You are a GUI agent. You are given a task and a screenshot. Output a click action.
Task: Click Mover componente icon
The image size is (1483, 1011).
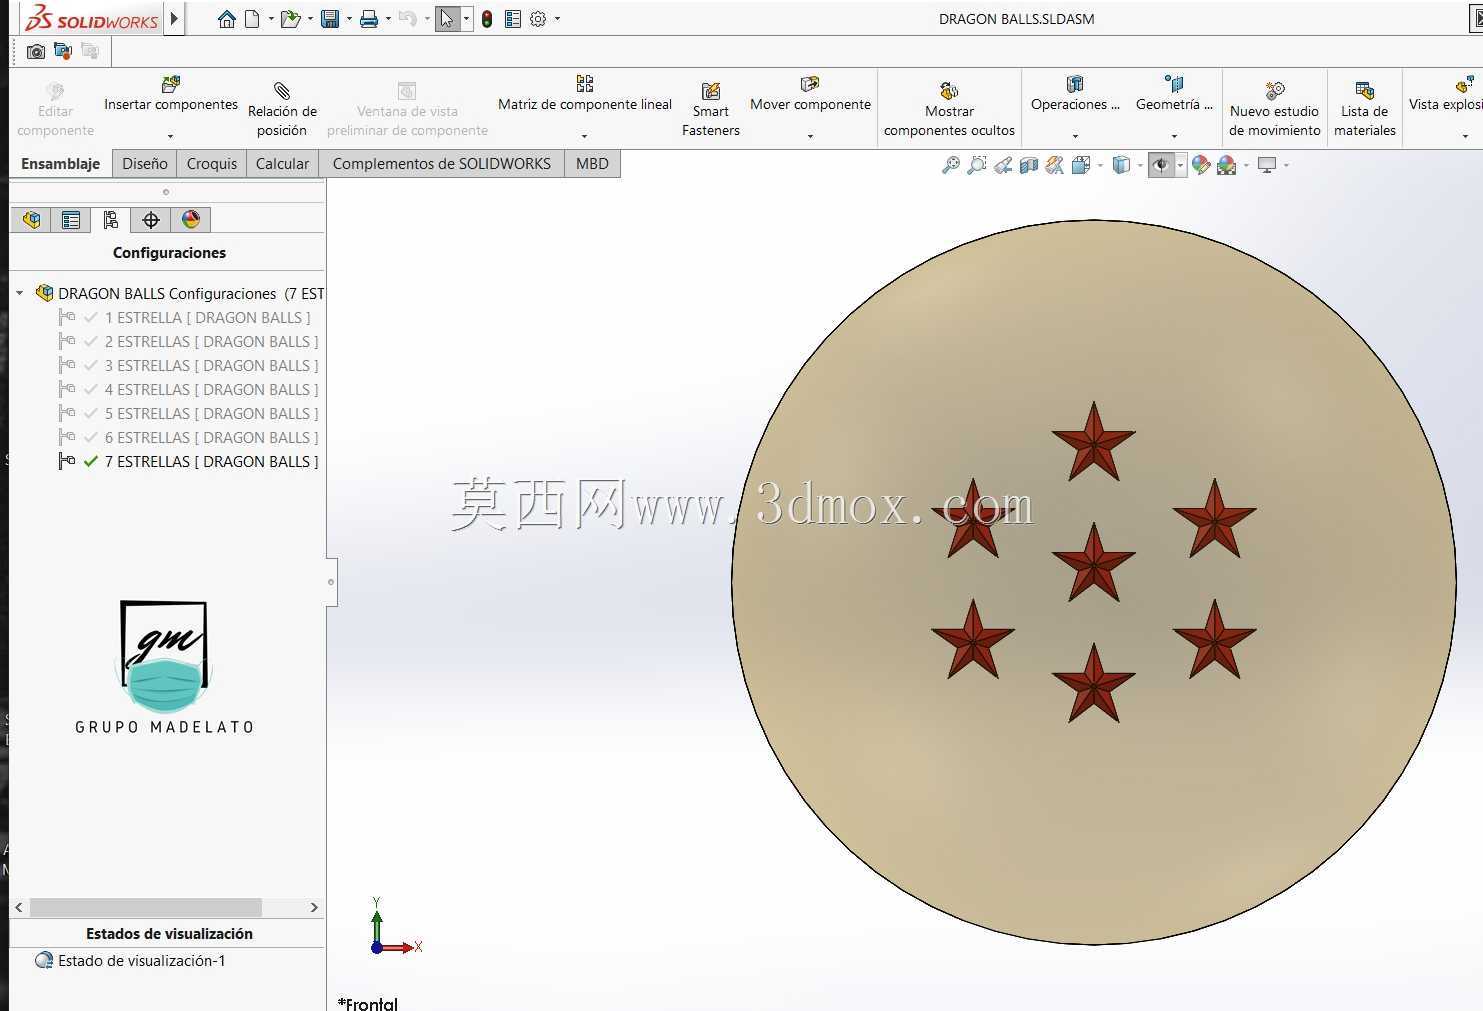coord(810,84)
